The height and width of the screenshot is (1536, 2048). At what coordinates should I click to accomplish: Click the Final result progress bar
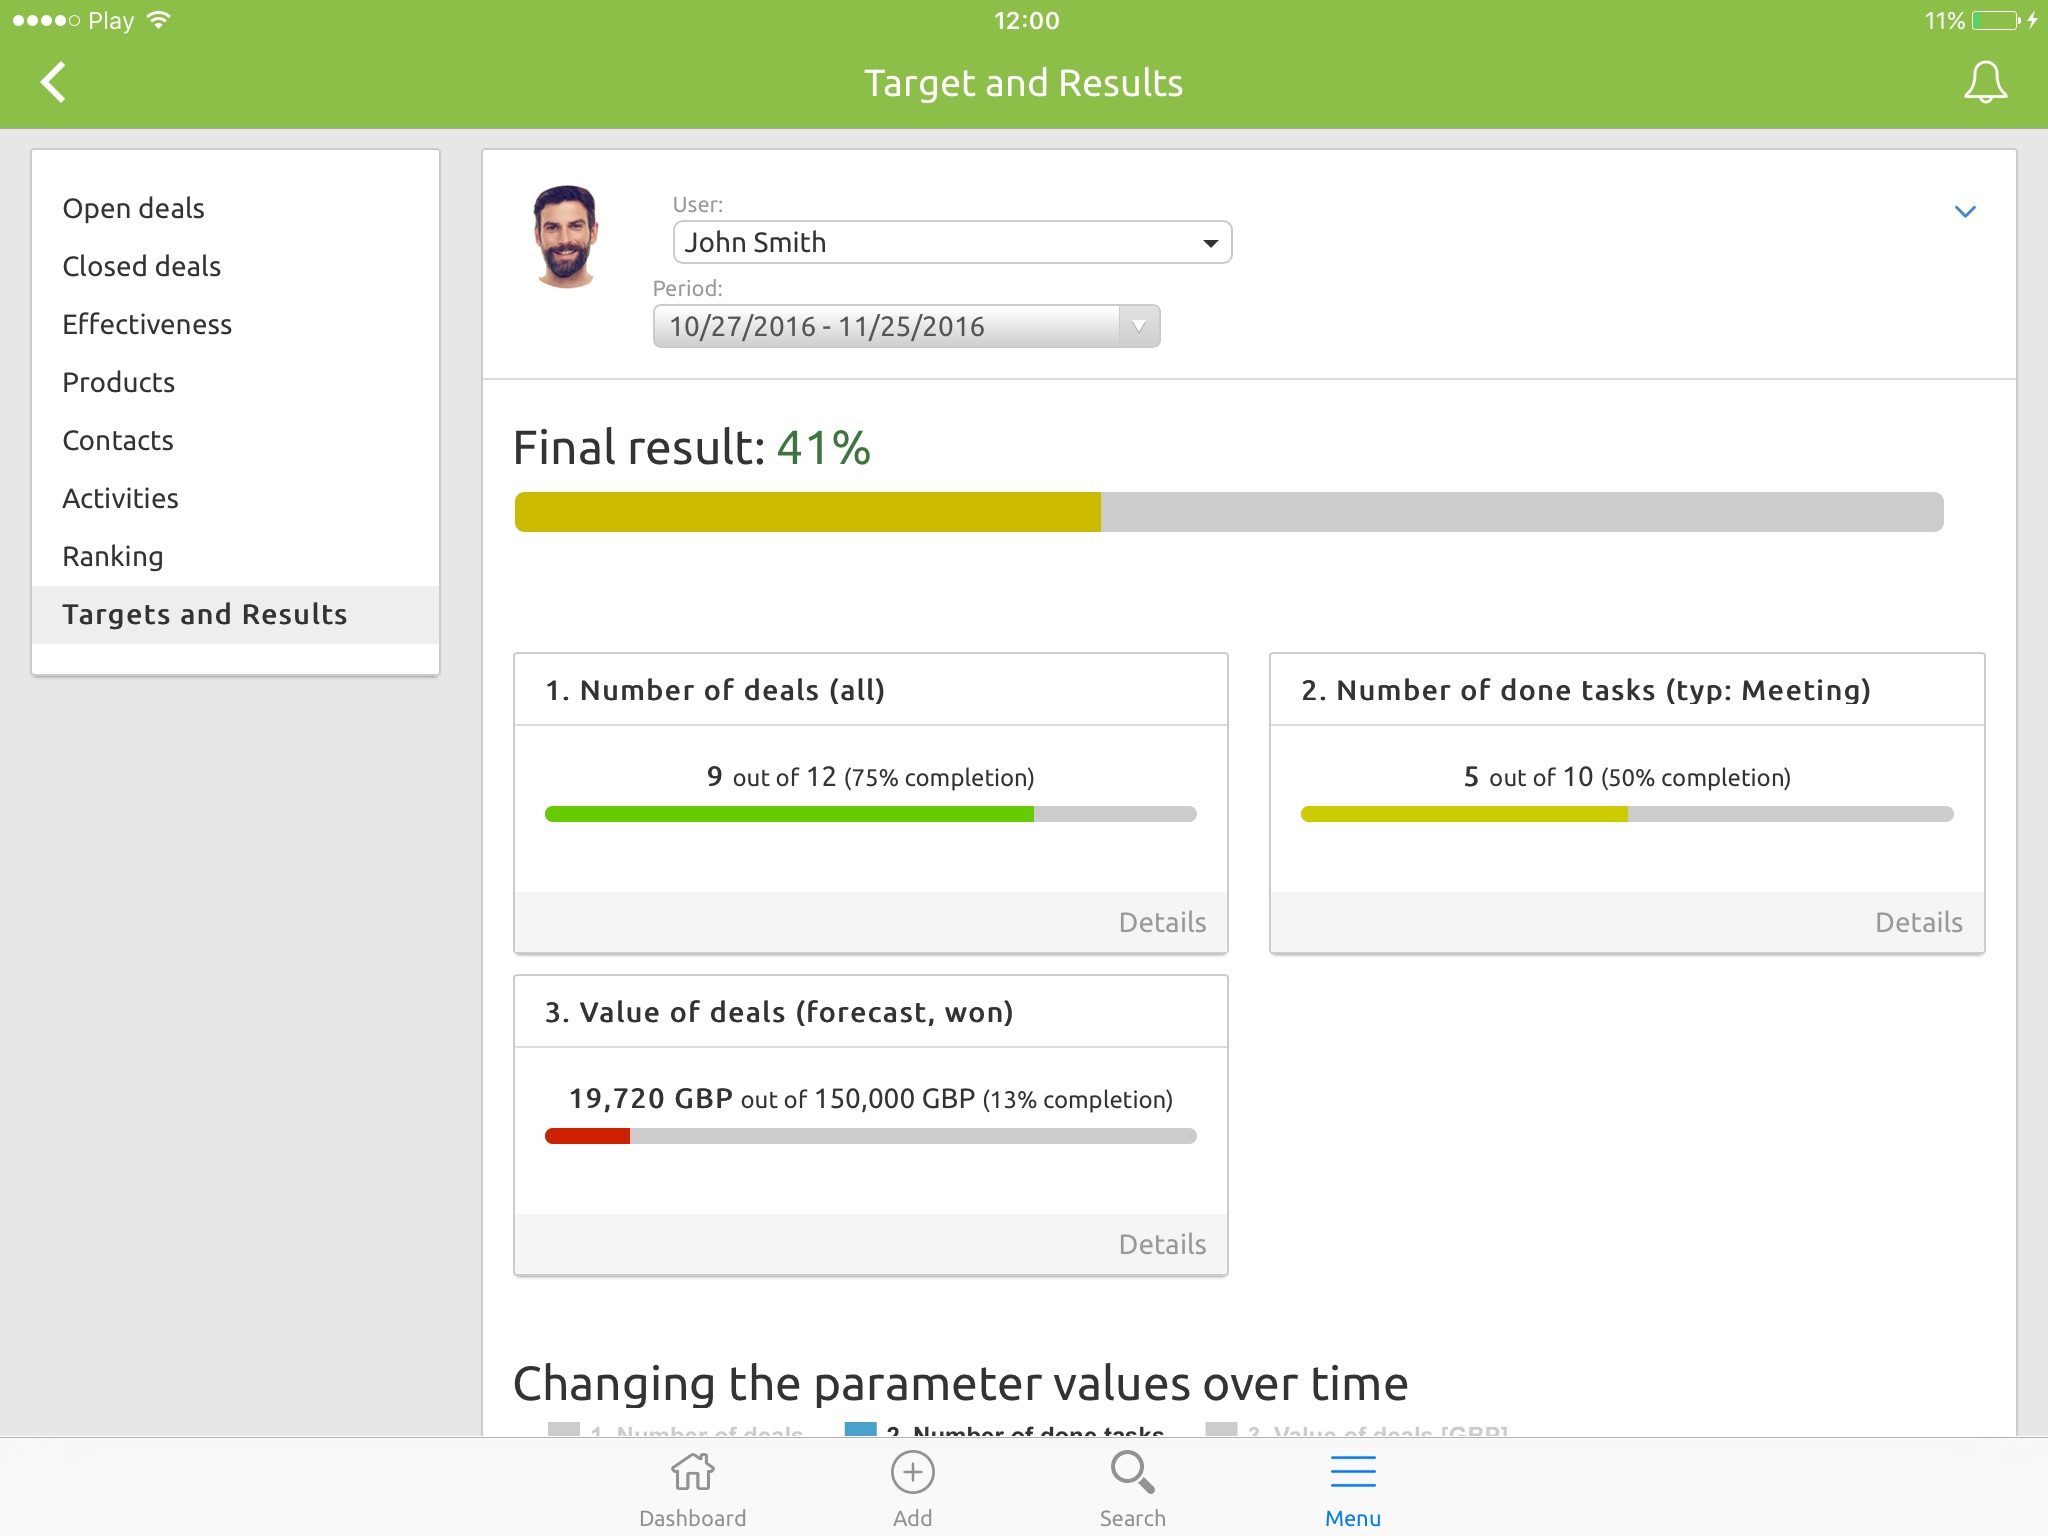click(1228, 512)
